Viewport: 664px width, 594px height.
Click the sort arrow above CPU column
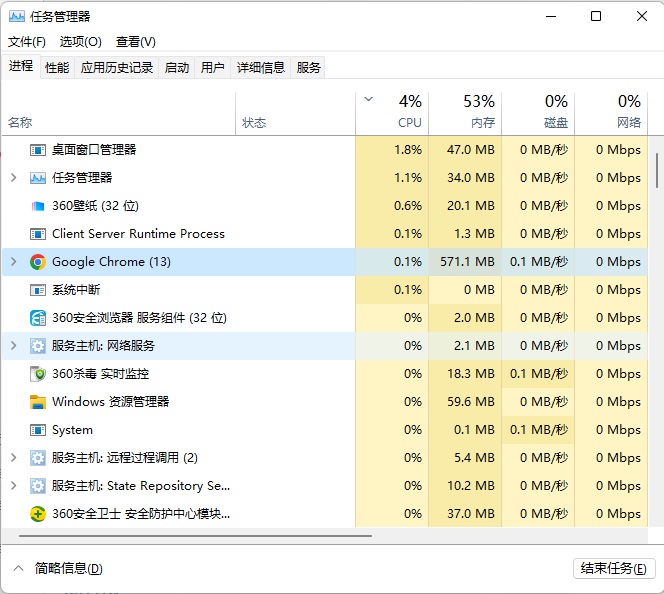[368, 99]
